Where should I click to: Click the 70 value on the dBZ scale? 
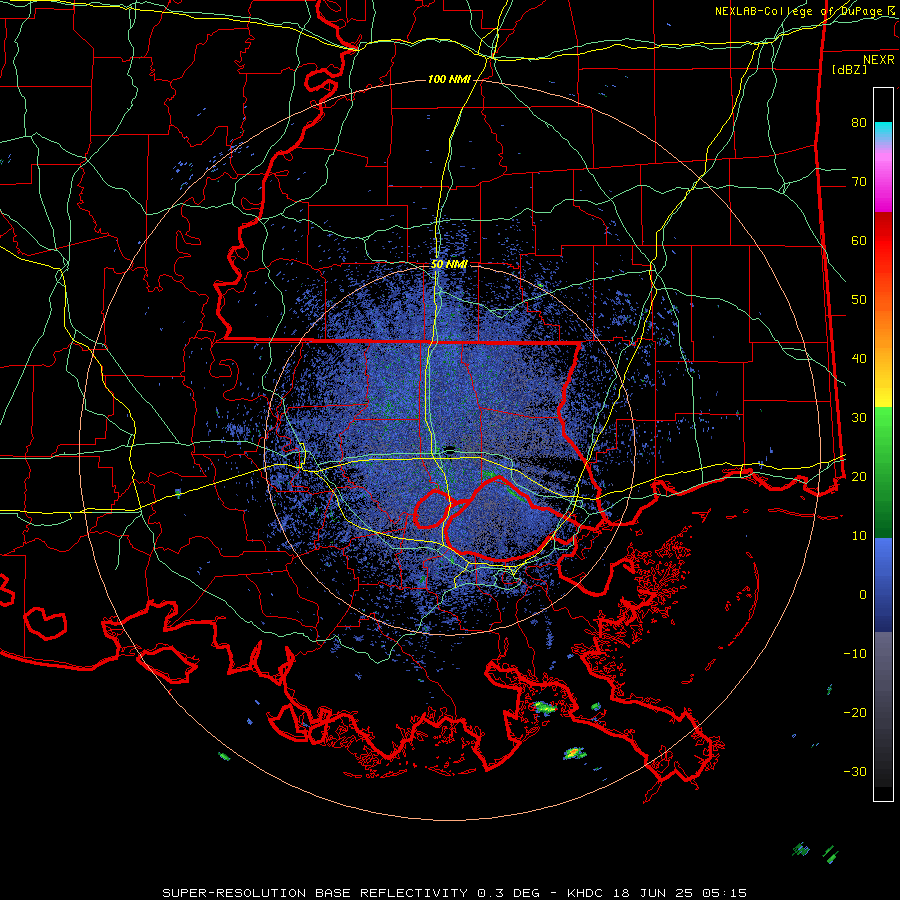tap(859, 181)
